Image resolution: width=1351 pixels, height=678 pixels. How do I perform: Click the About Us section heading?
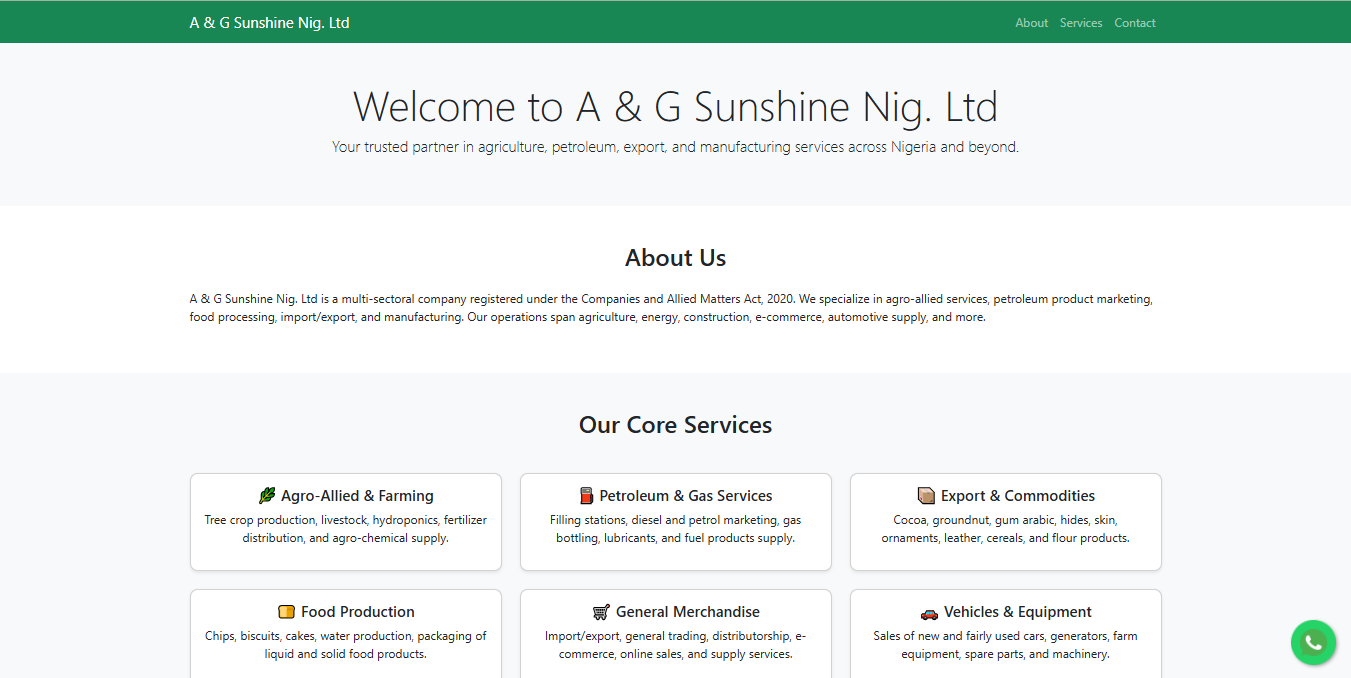pyautogui.click(x=675, y=258)
